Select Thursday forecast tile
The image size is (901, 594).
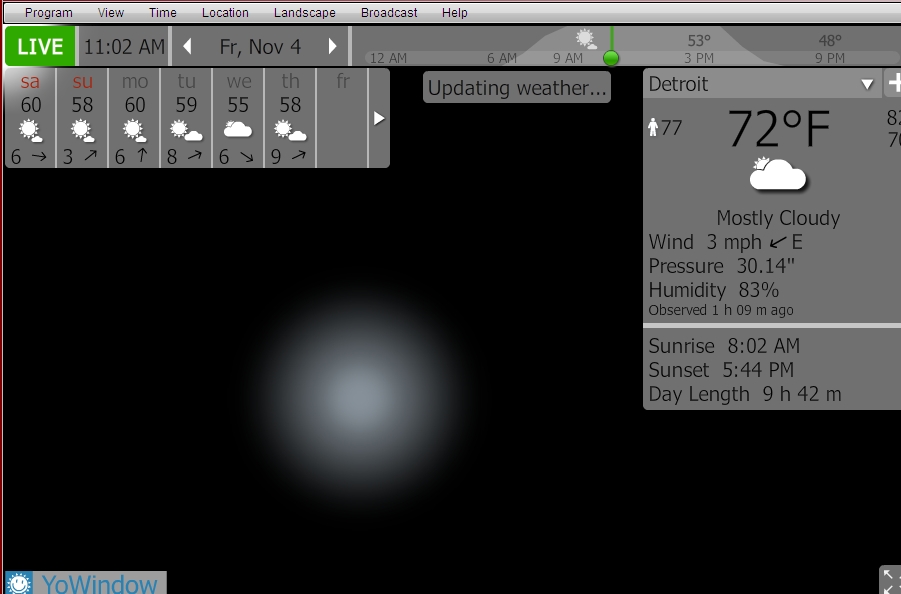click(290, 118)
